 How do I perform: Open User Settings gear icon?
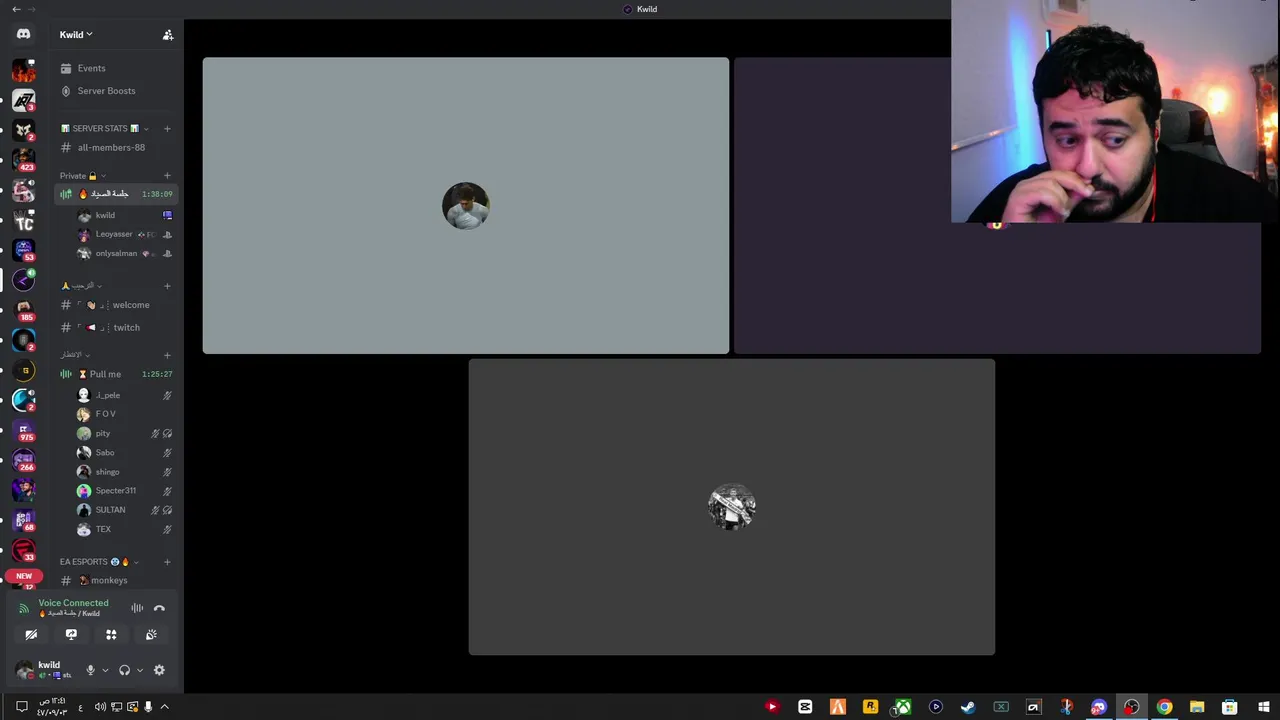[159, 670]
